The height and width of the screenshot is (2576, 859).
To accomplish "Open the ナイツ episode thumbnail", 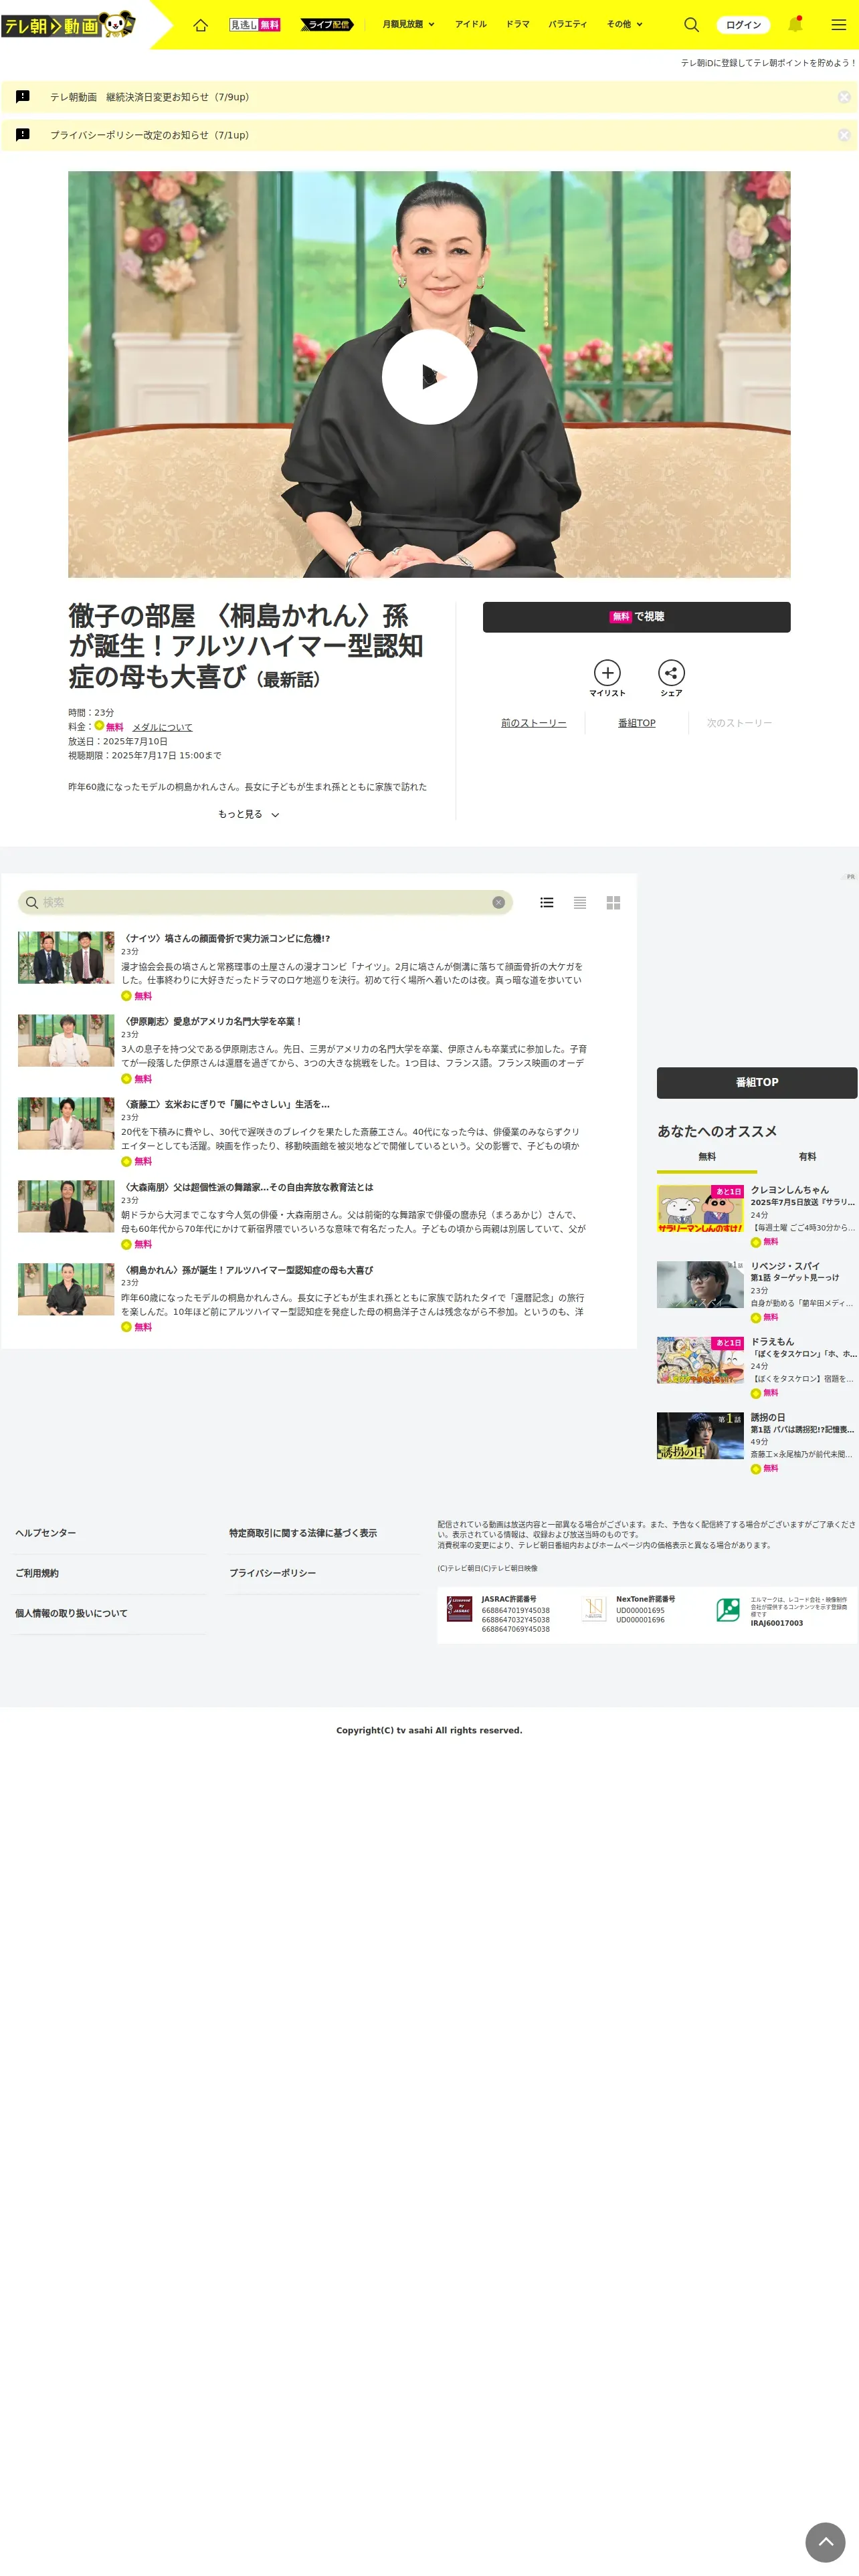I will [66, 958].
